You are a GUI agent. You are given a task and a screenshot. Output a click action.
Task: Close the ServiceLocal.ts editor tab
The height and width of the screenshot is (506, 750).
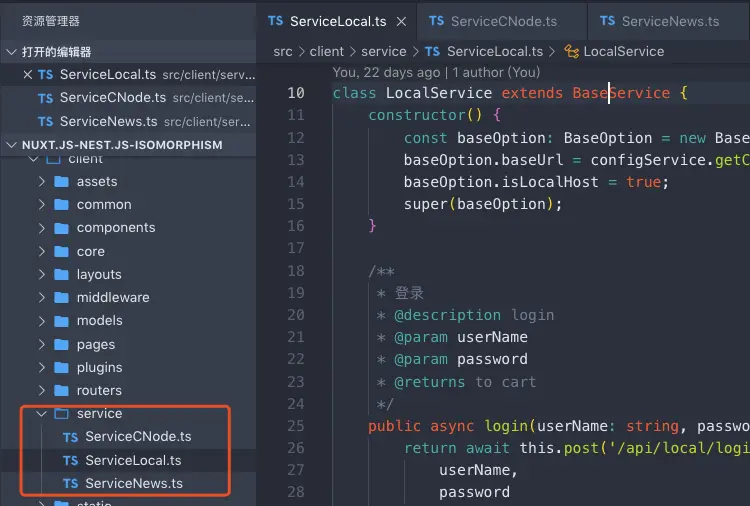[401, 22]
